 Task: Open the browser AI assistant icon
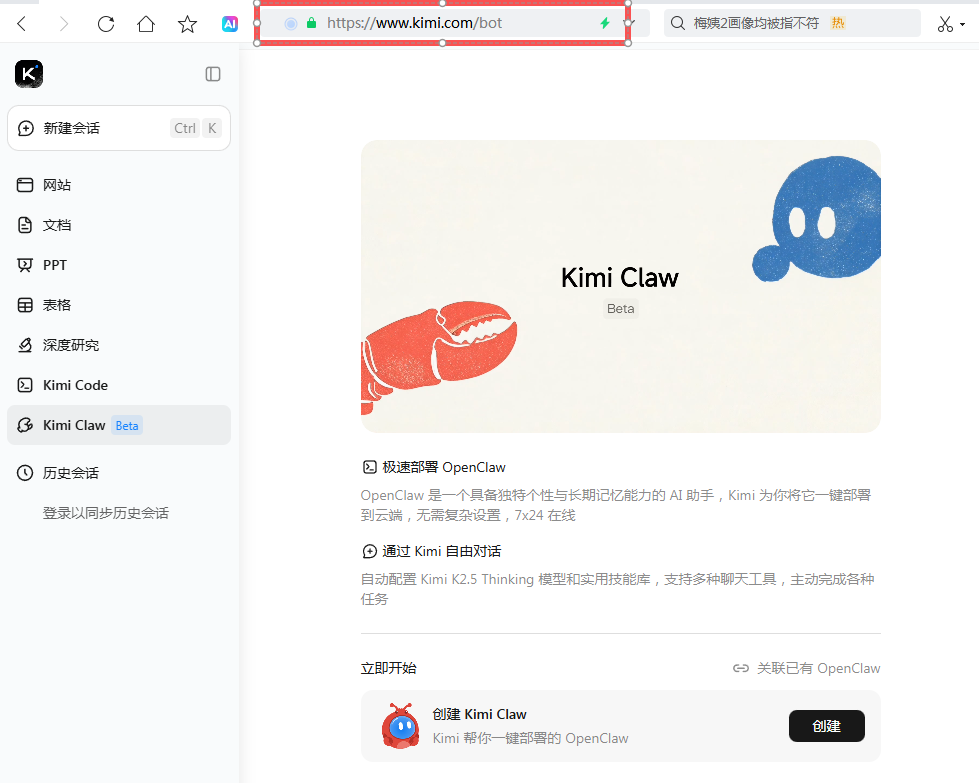[230, 24]
